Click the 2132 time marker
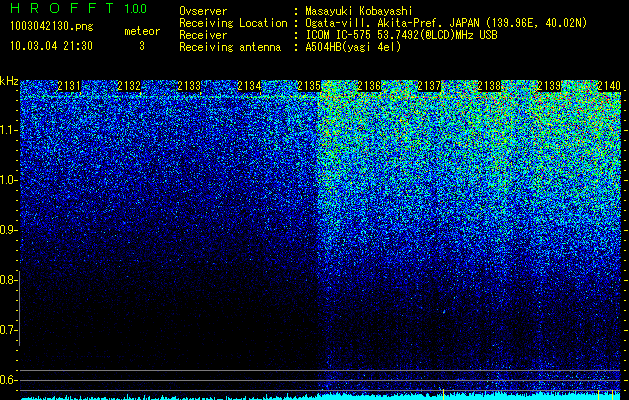629x400 pixels. click(129, 86)
